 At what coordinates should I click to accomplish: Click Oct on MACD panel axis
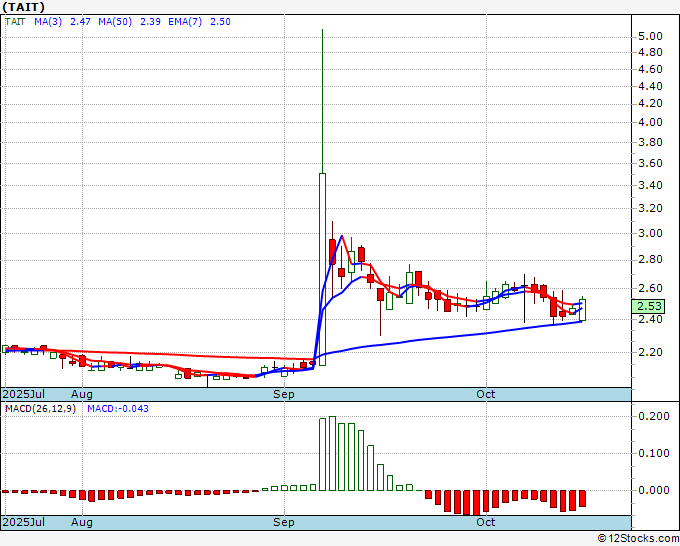[485, 522]
